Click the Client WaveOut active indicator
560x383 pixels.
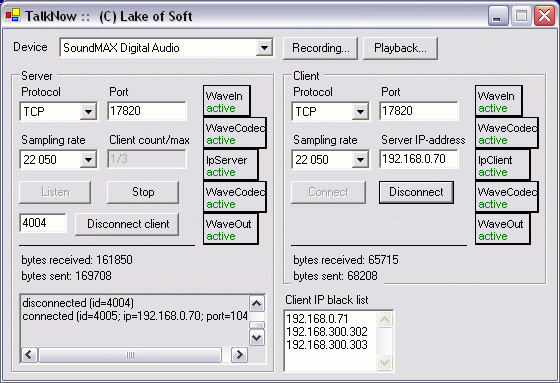(x=502, y=229)
